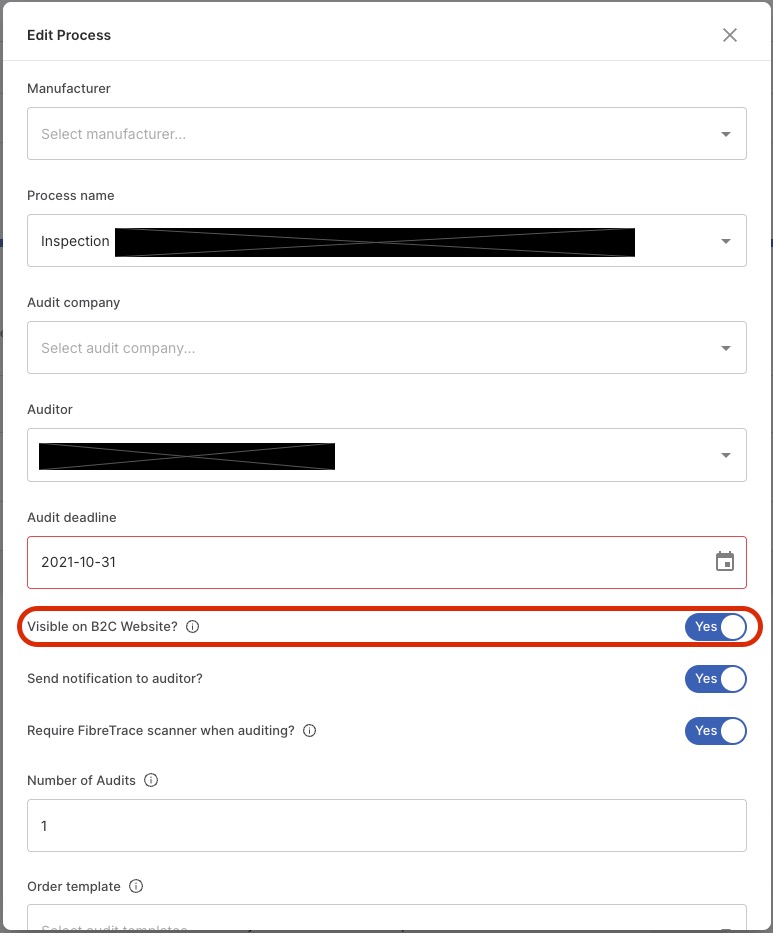Open the Order template select field
Viewport: 773px width, 933px height.
387,918
